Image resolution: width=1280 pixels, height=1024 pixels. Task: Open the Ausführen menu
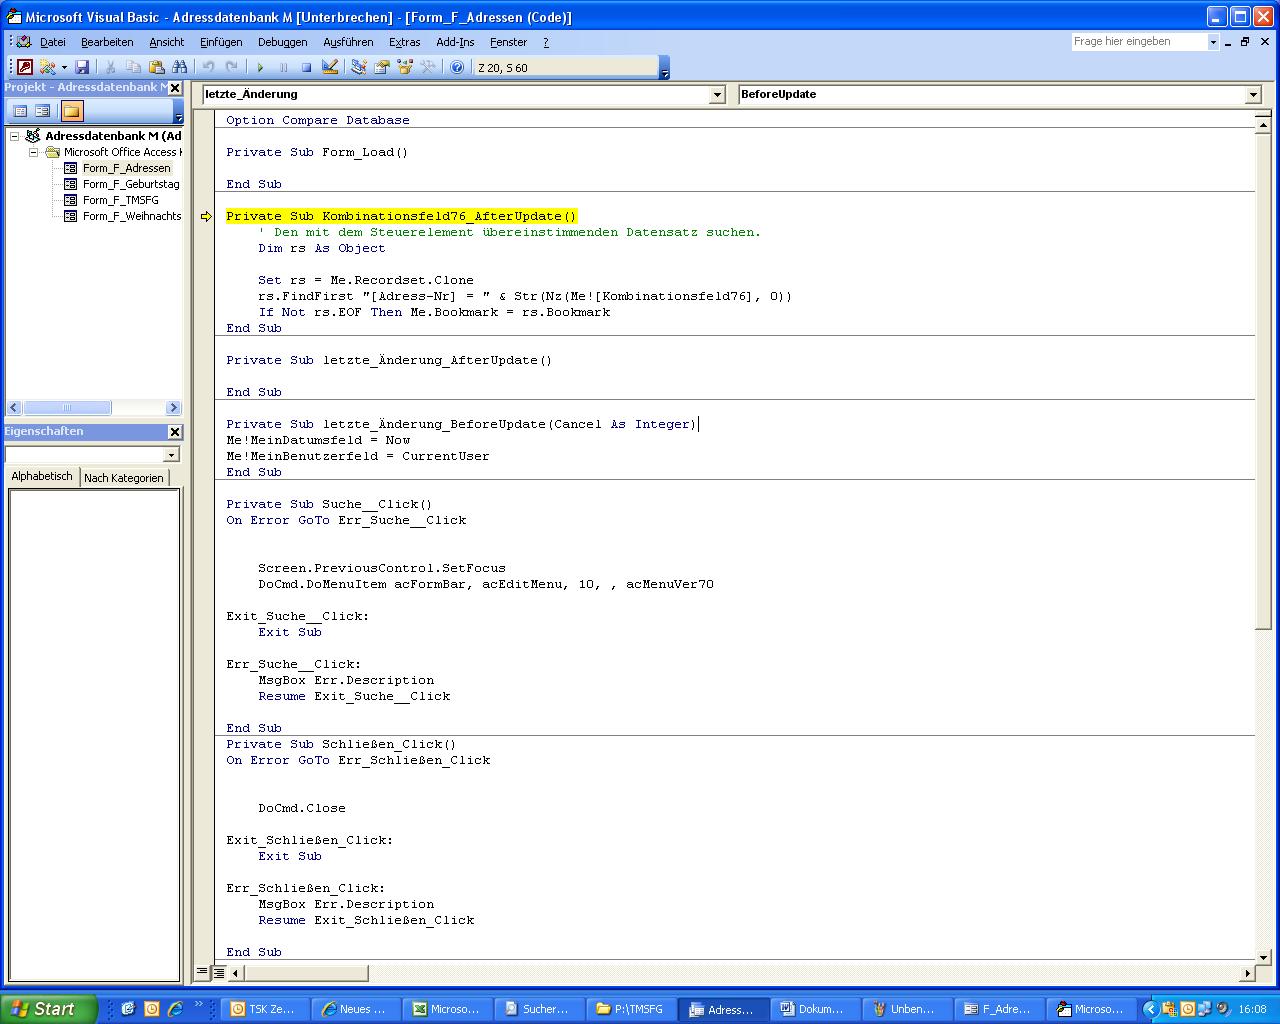pyautogui.click(x=348, y=42)
